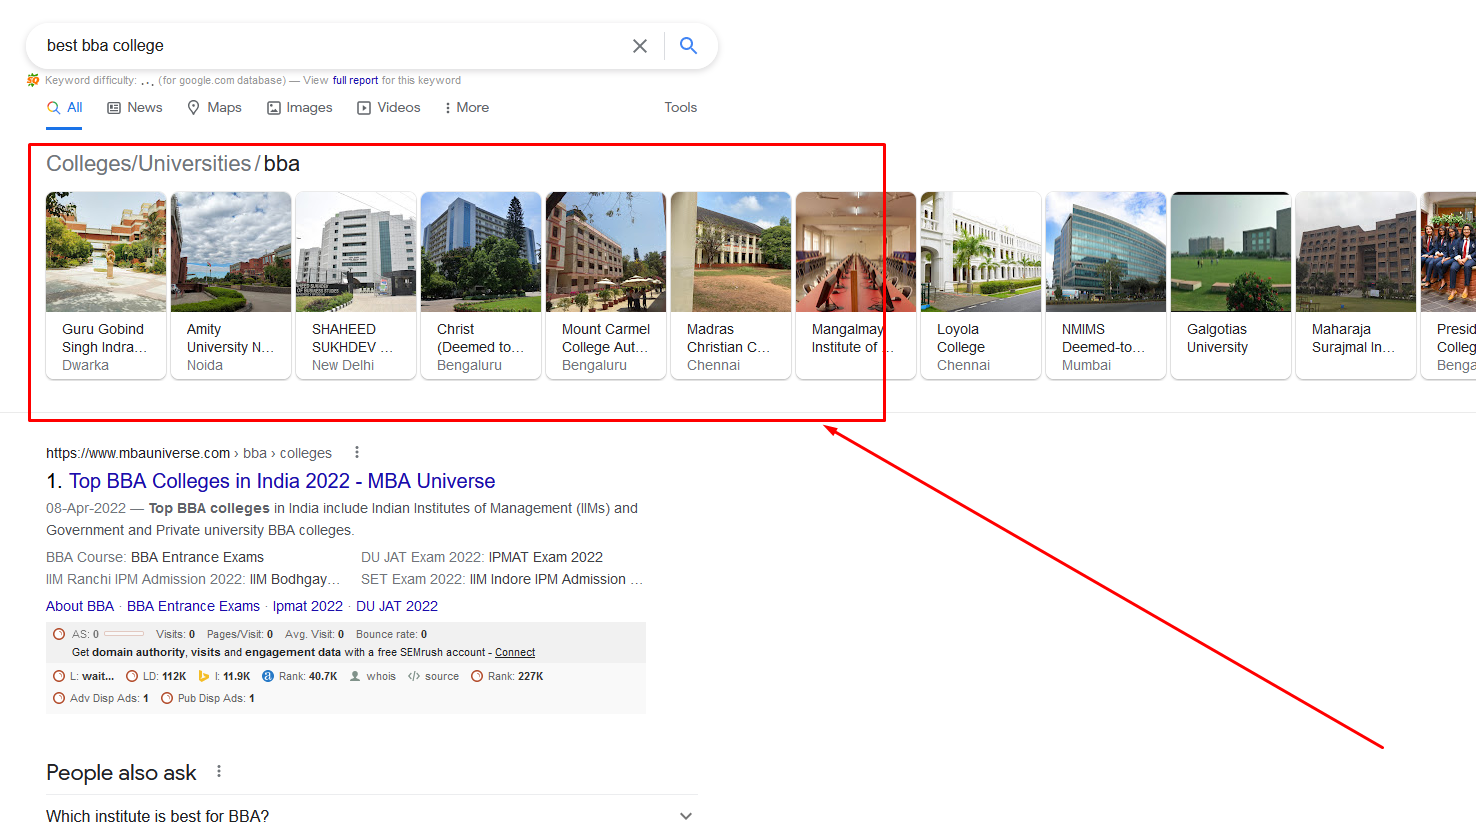Switch to the Videos tab
Image resolution: width=1476 pixels, height=836 pixels.
coord(389,108)
